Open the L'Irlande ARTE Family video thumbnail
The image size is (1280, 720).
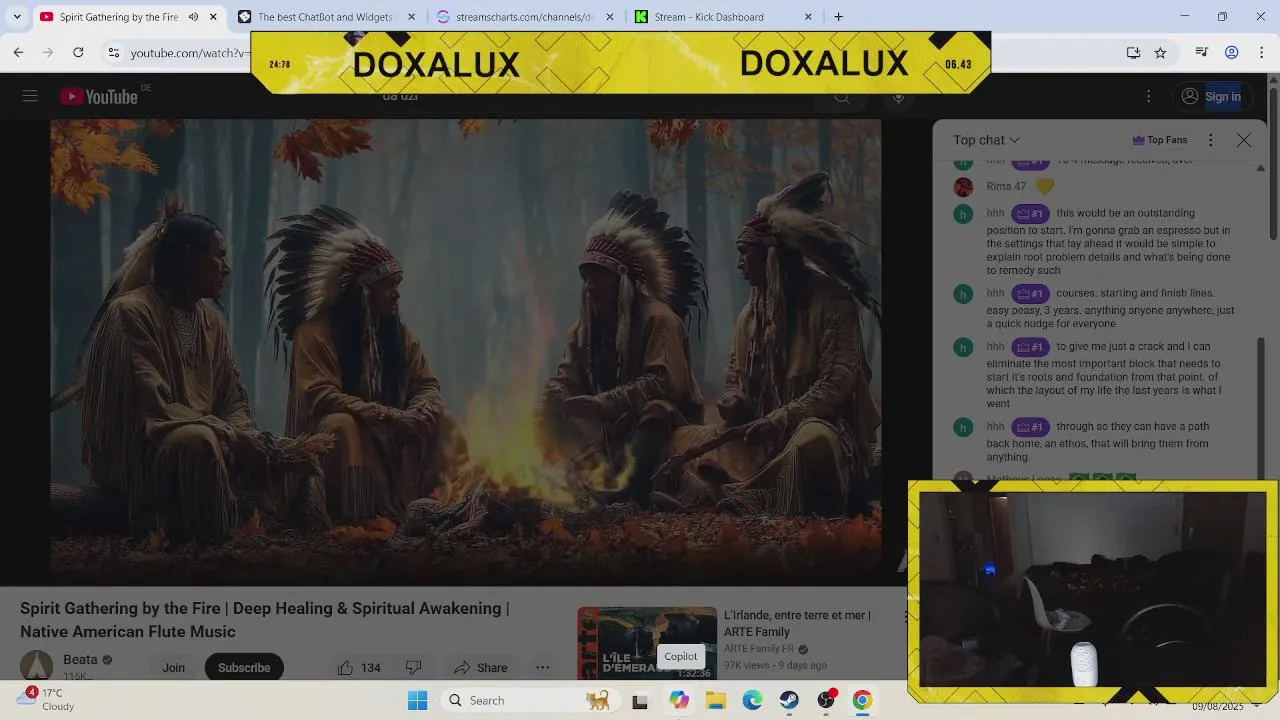(x=647, y=642)
